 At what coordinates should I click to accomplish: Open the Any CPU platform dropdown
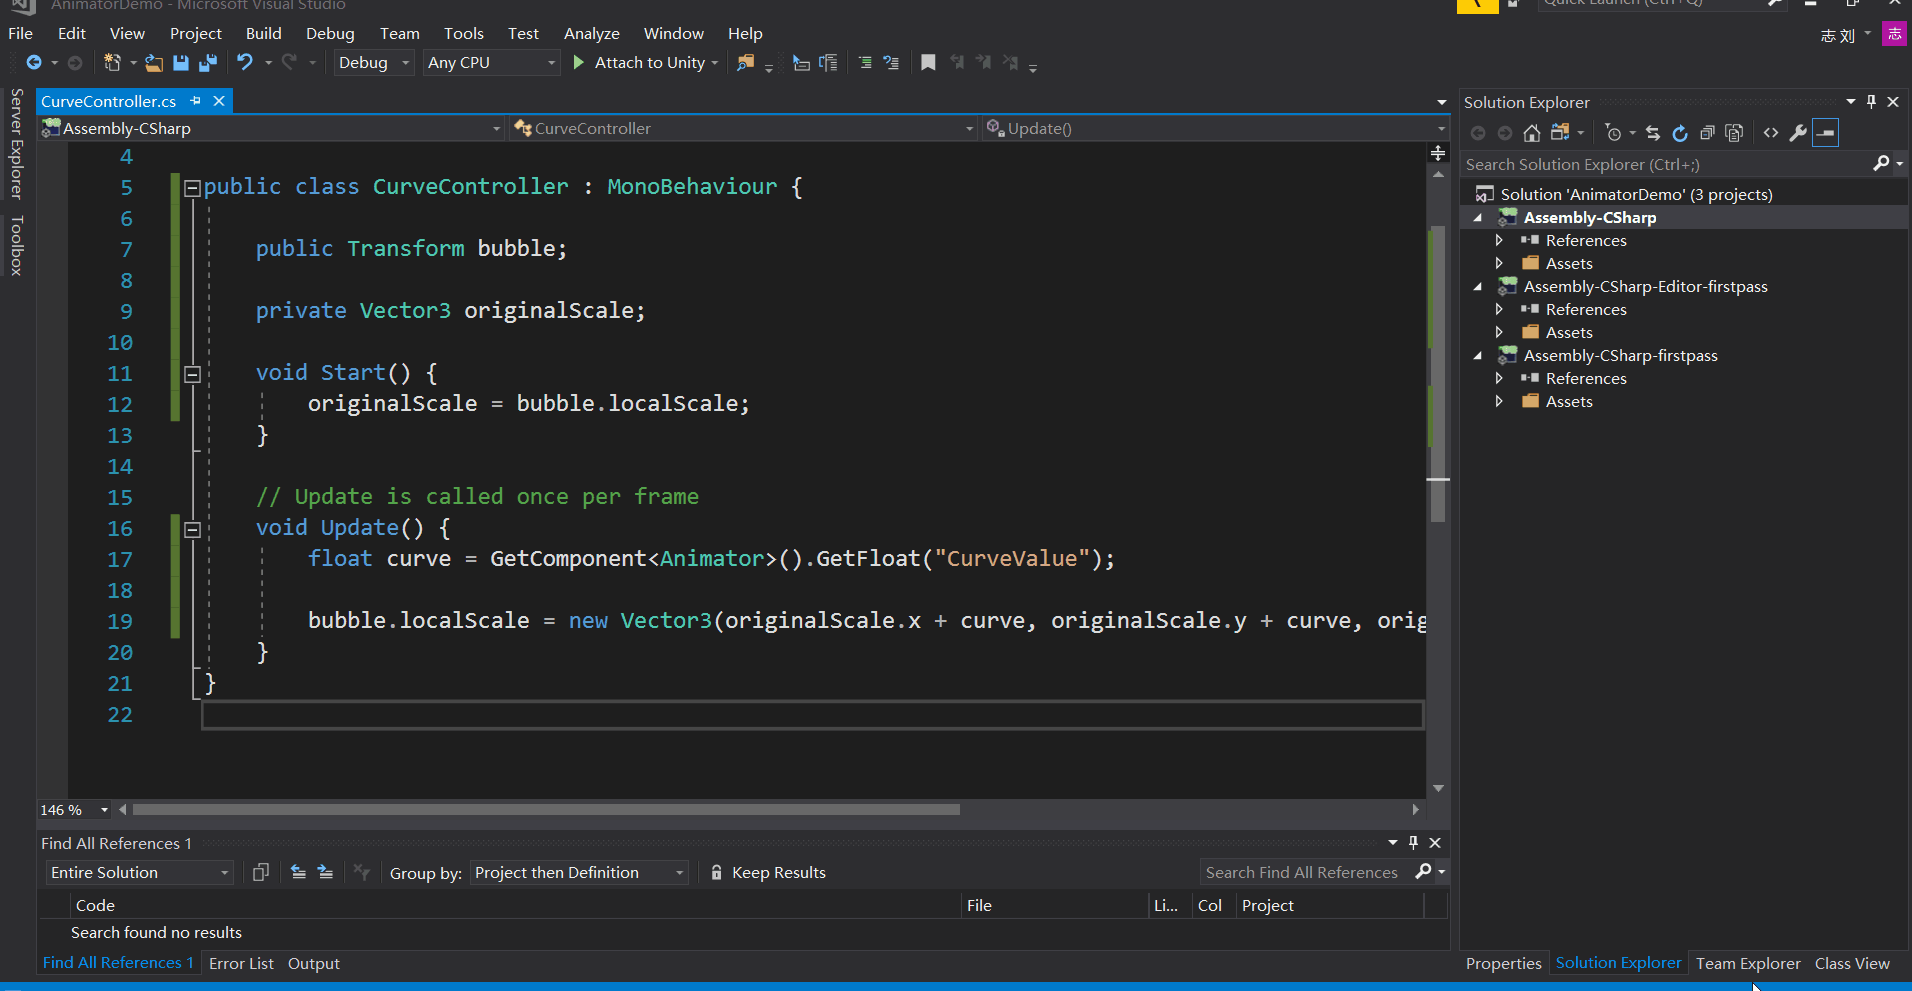pyautogui.click(x=491, y=63)
